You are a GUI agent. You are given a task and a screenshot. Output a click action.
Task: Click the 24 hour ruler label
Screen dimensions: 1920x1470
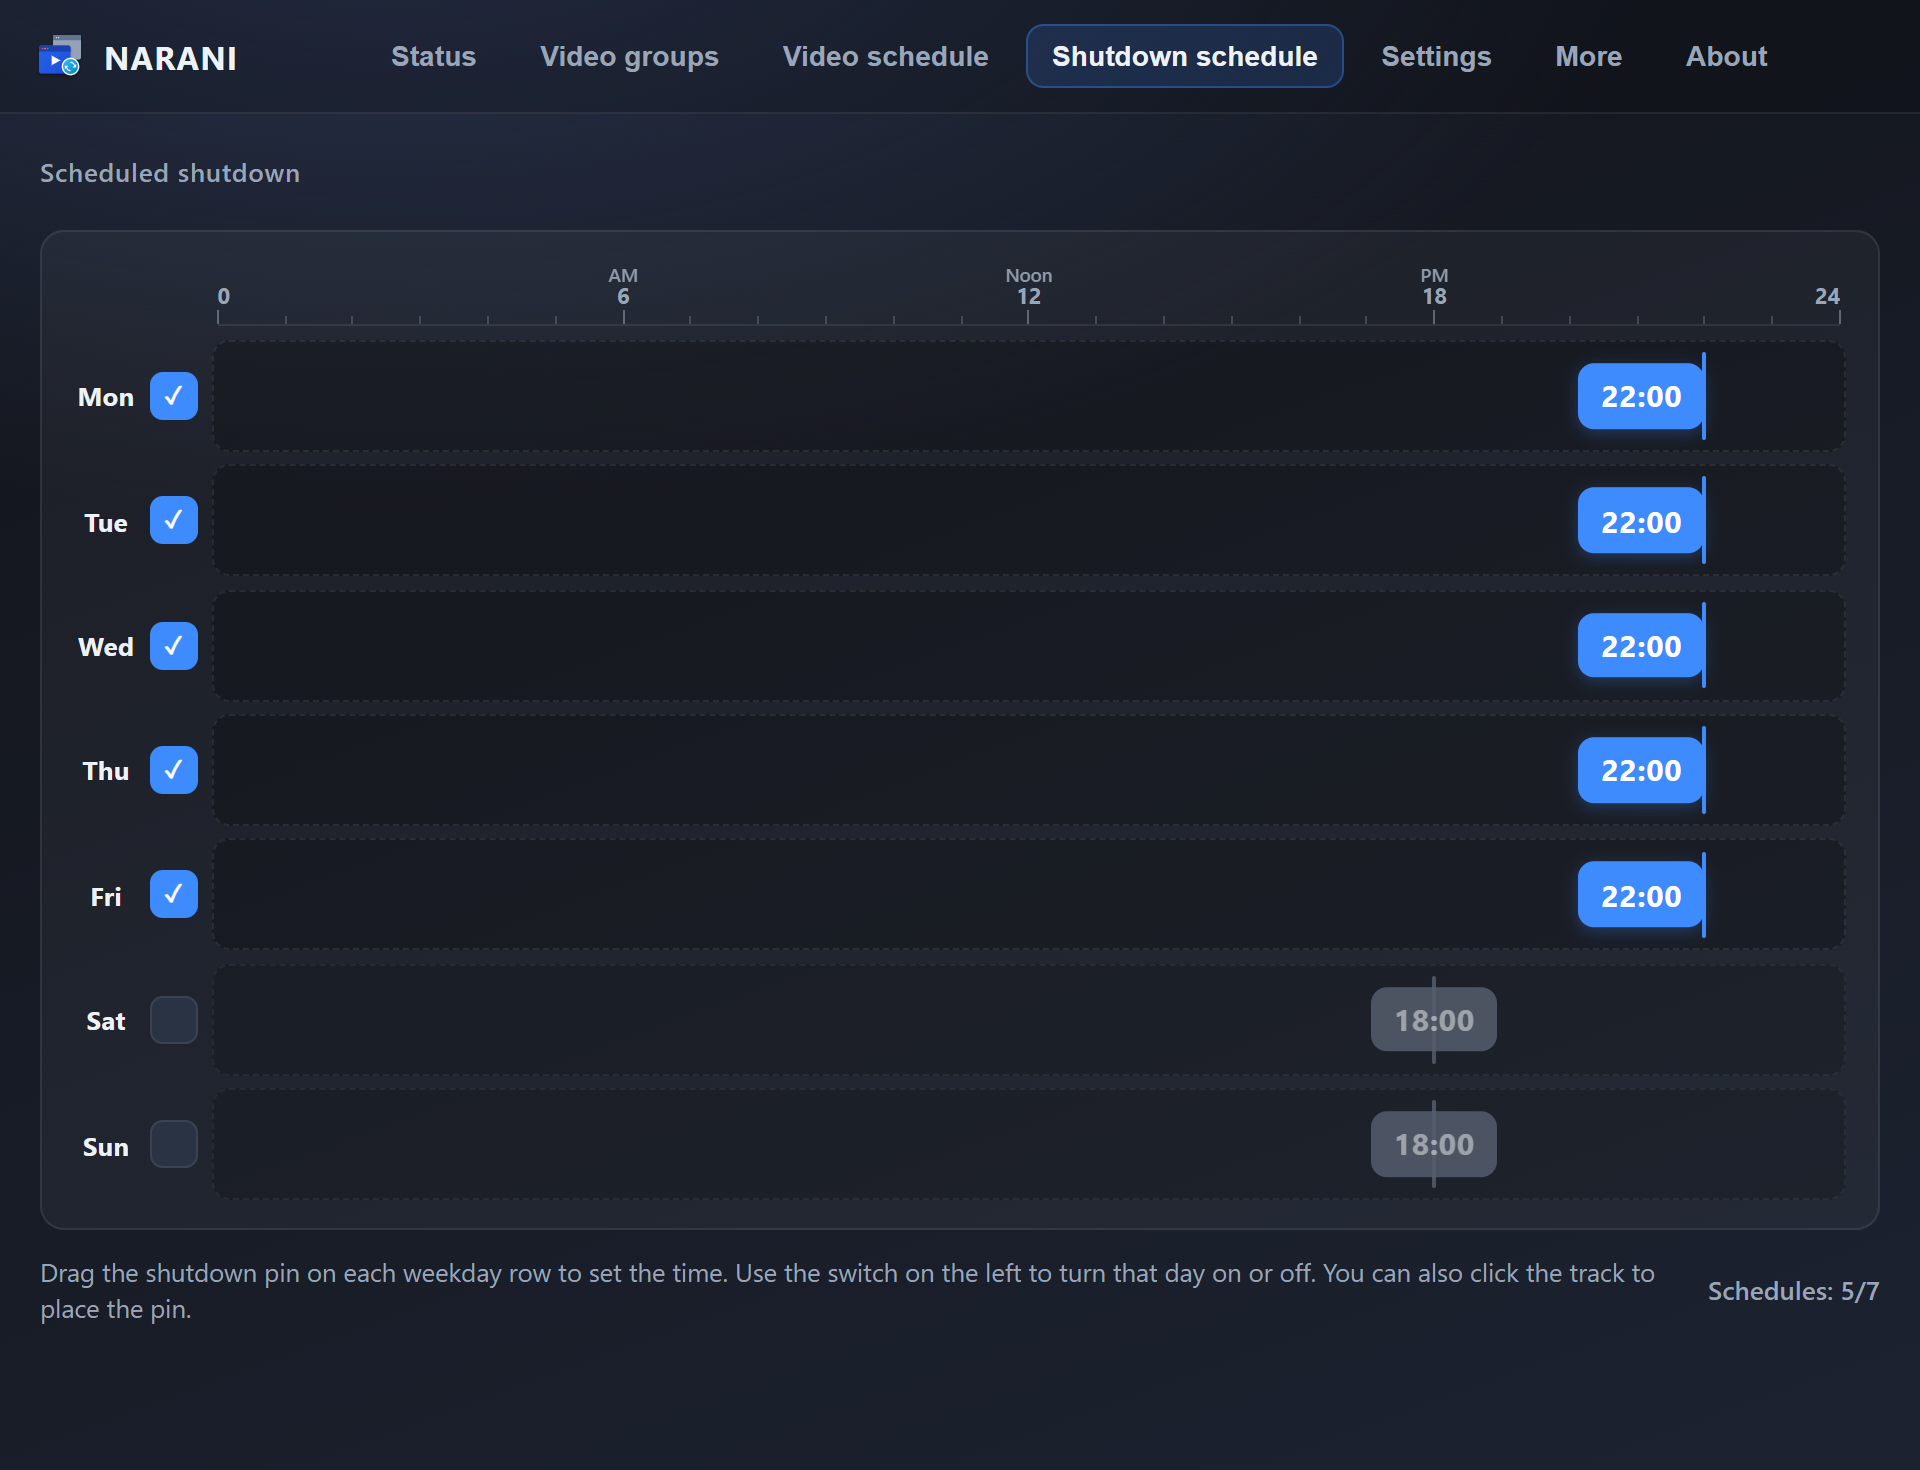coord(1827,296)
